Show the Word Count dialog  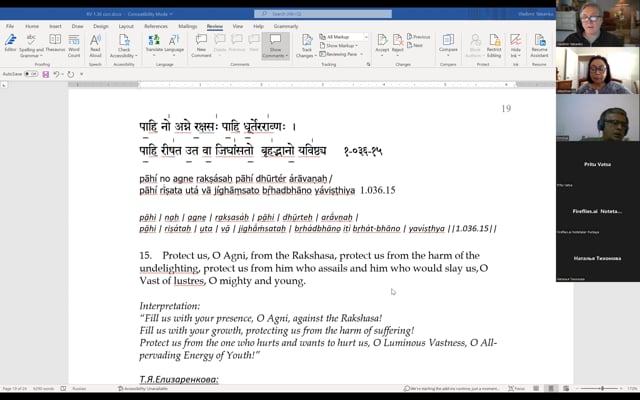click(x=74, y=45)
